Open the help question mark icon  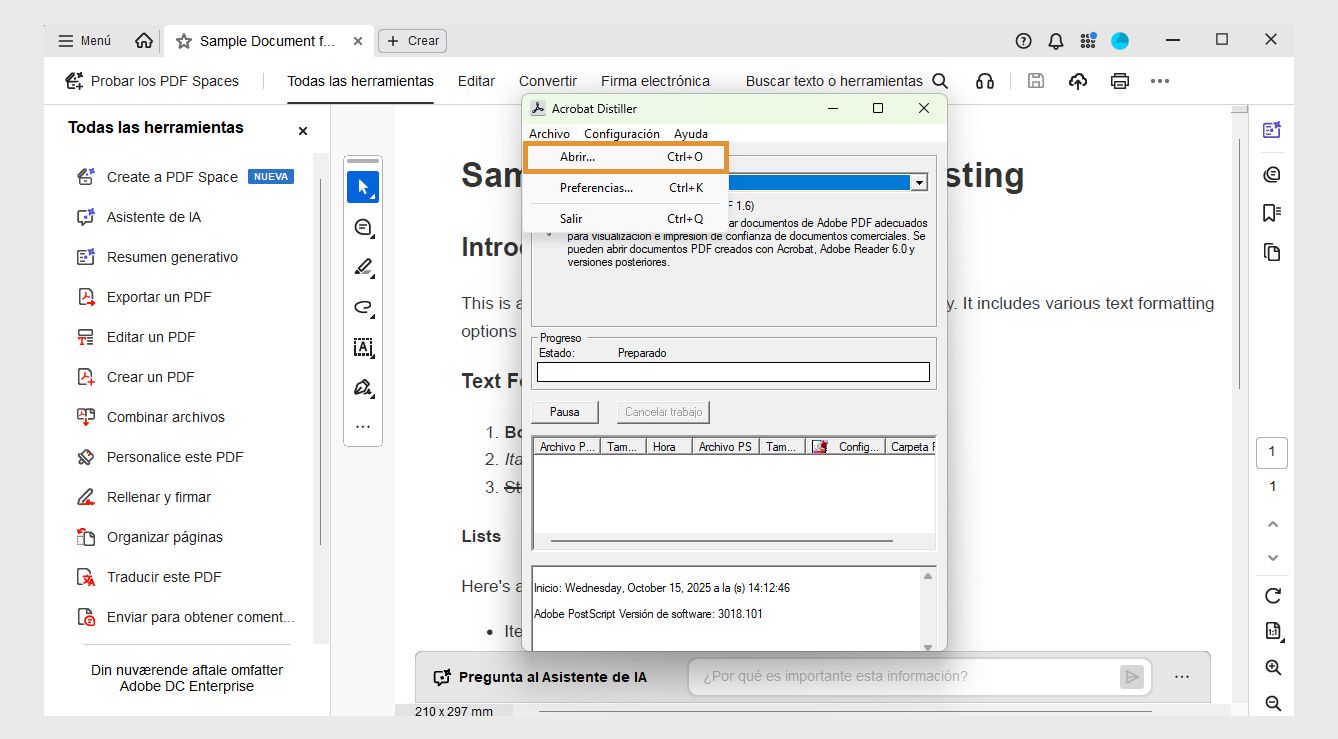[1023, 41]
